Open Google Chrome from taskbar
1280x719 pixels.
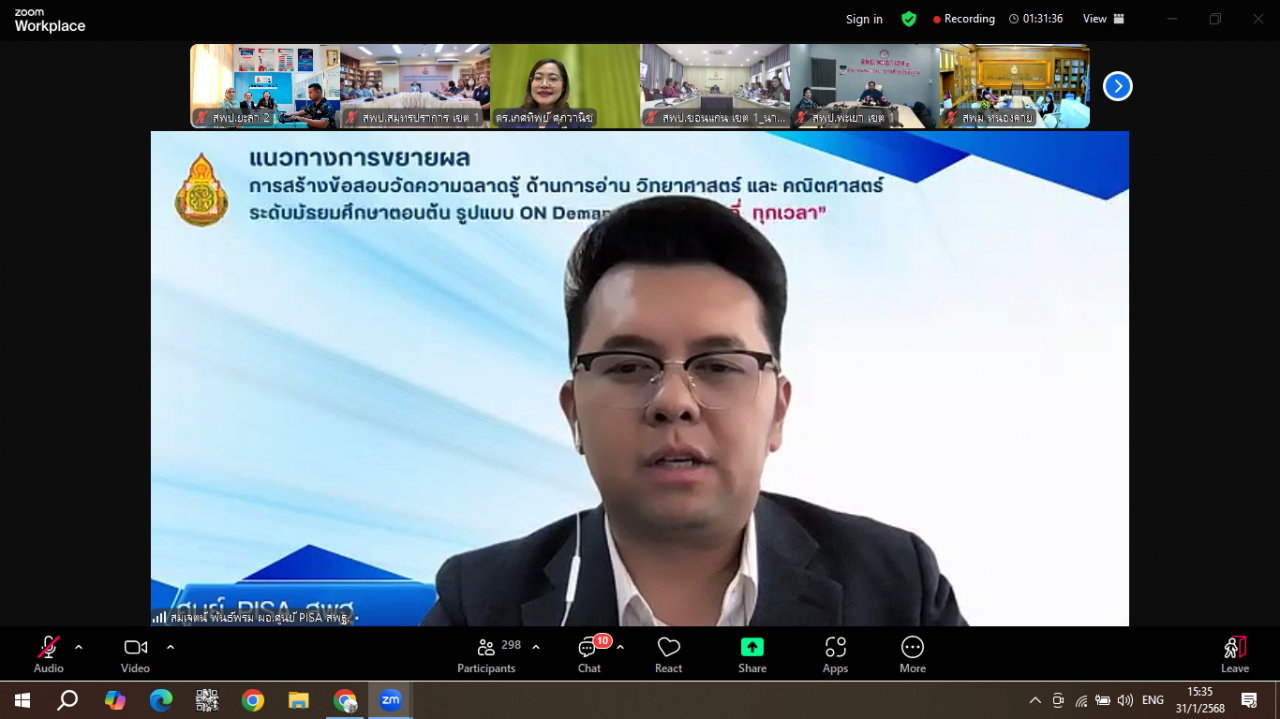point(253,700)
